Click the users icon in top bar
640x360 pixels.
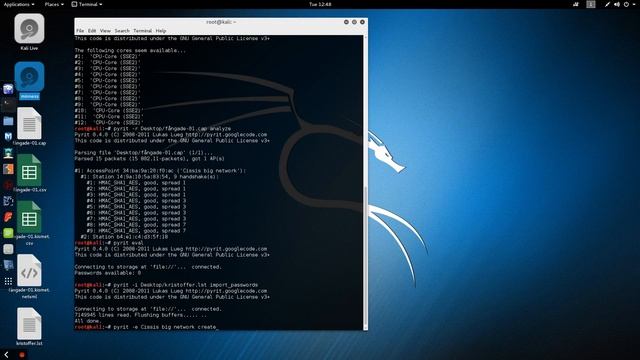tap(576, 4)
